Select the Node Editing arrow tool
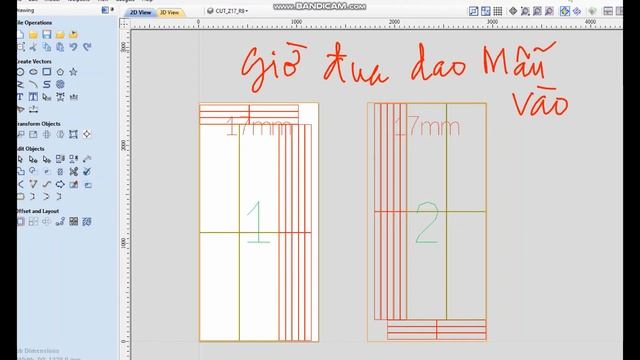The height and width of the screenshot is (360, 640). pos(33,159)
